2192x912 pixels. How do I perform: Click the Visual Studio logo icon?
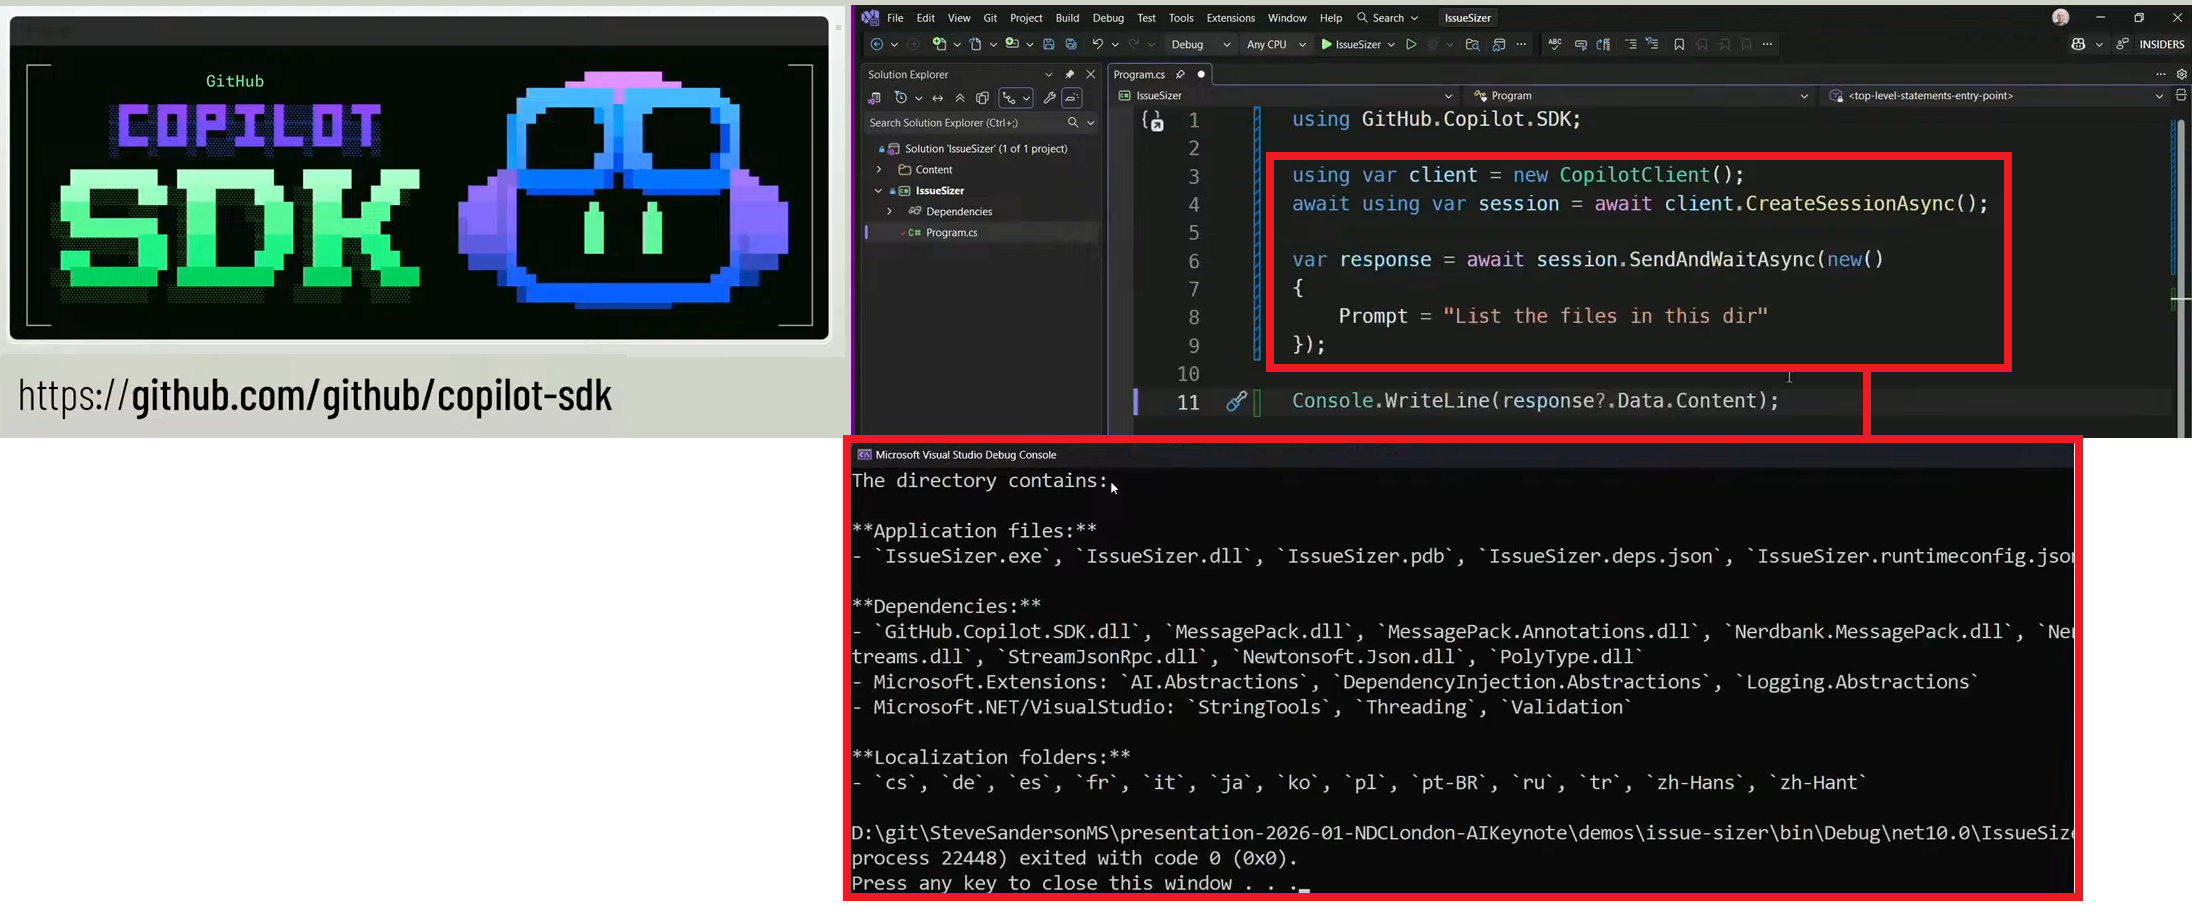click(x=870, y=17)
